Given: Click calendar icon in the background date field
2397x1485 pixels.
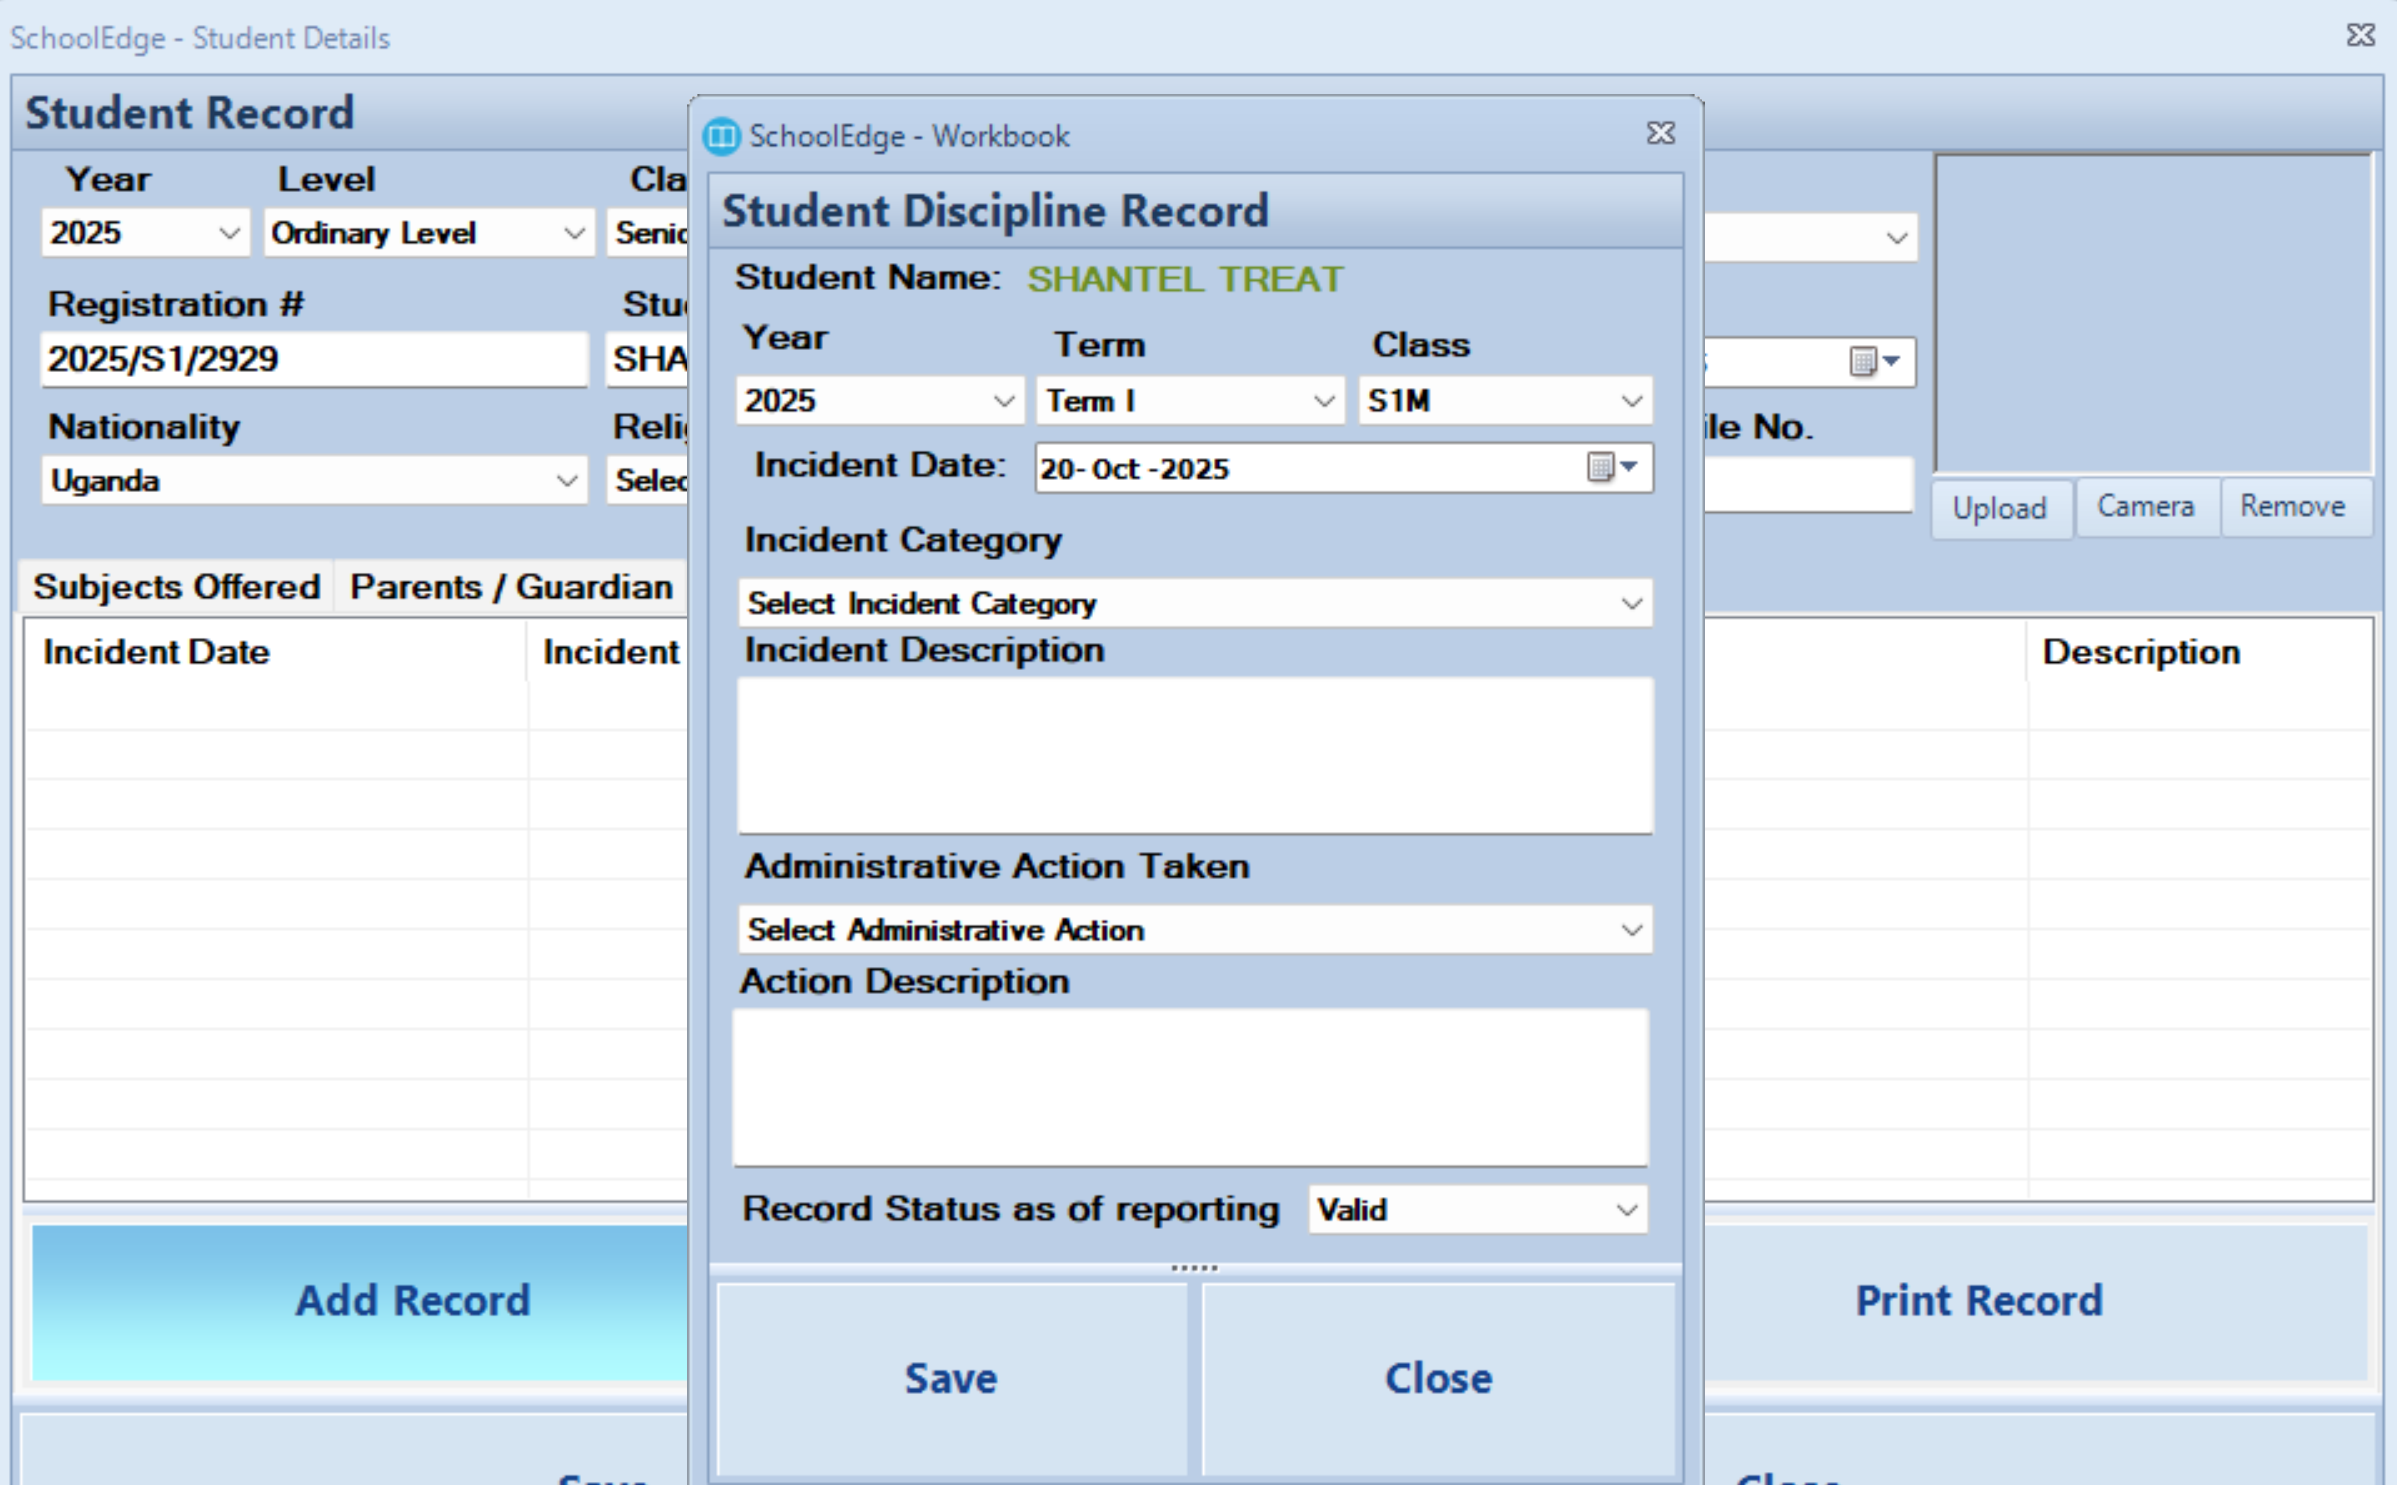Looking at the screenshot, I should (x=1862, y=361).
